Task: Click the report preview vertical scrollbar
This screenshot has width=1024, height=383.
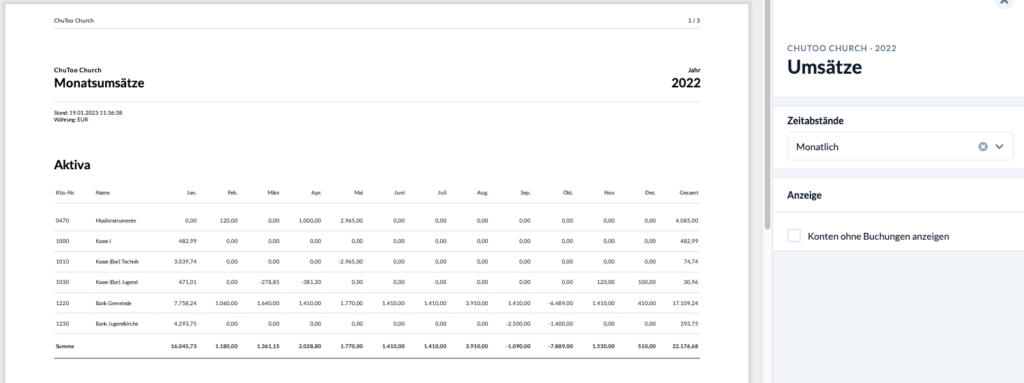Action: (x=767, y=114)
